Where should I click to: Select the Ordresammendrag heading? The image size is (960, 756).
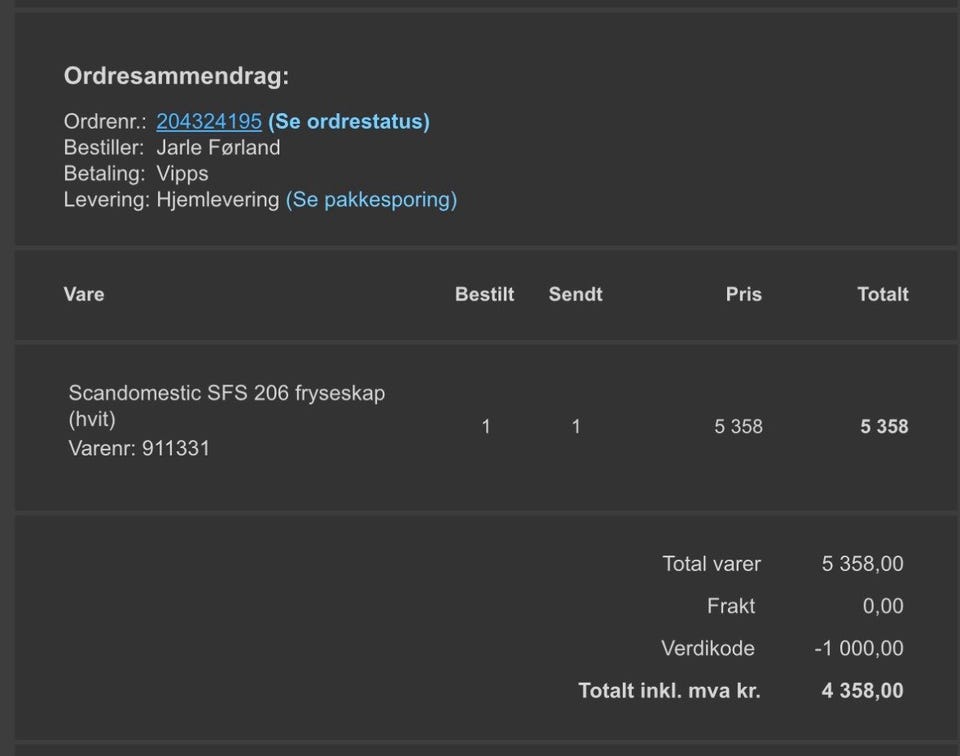(176, 76)
